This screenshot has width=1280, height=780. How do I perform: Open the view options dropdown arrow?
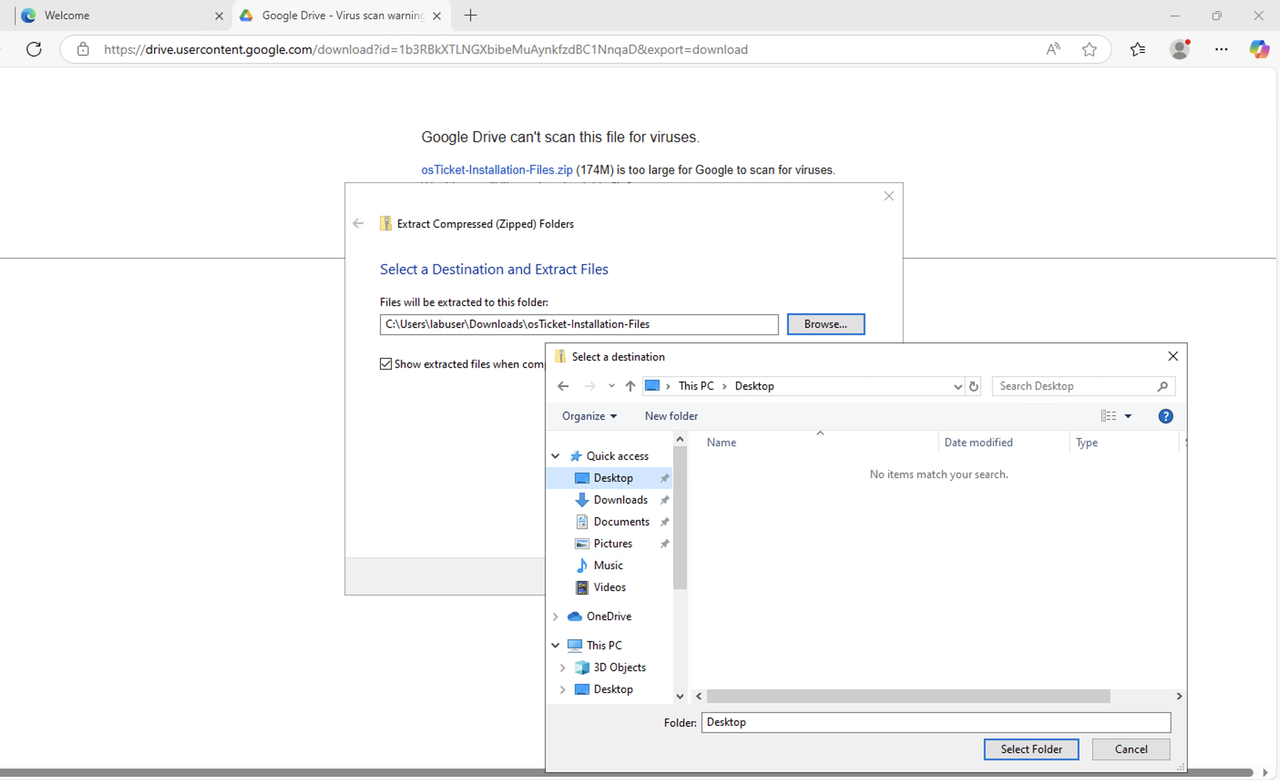tap(1128, 416)
